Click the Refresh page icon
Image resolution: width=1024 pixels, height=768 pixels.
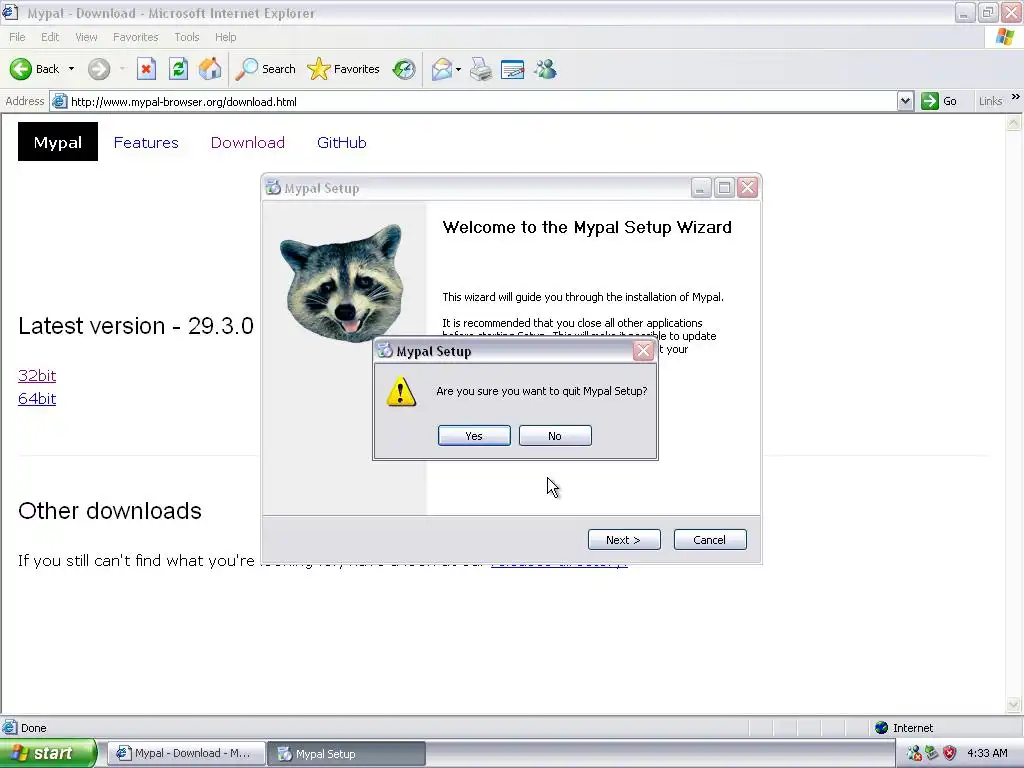[x=178, y=69]
